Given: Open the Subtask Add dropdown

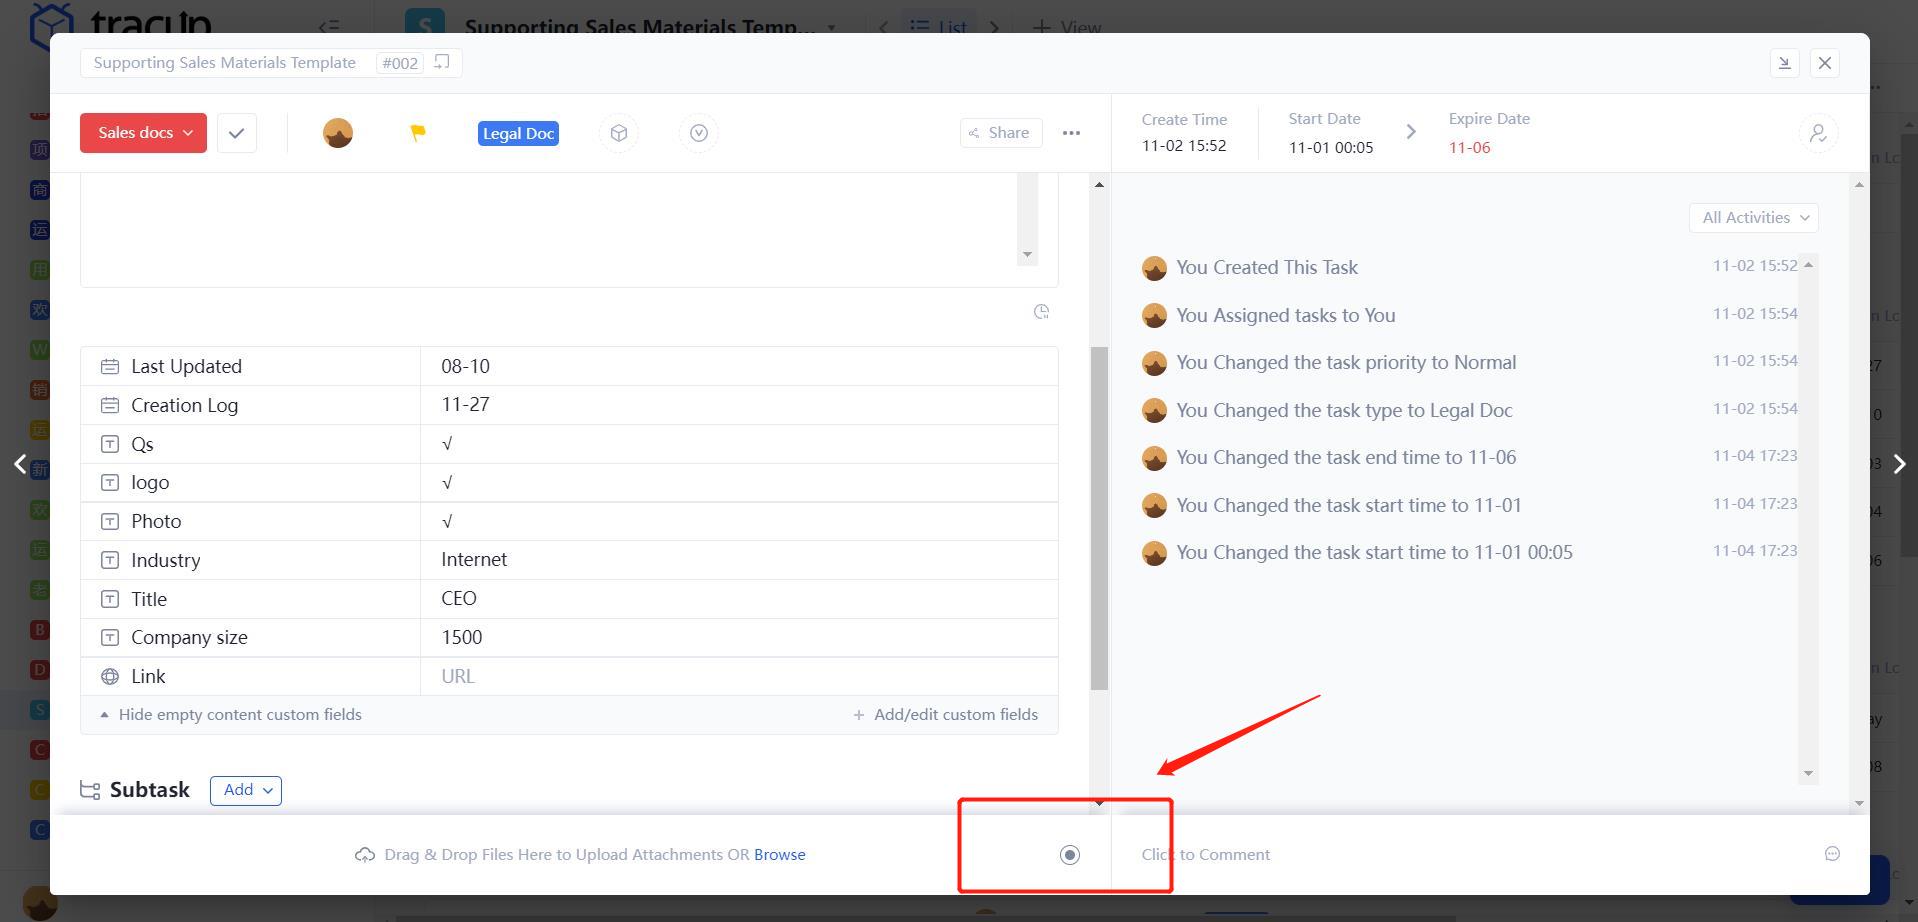Looking at the screenshot, I should click(246, 790).
